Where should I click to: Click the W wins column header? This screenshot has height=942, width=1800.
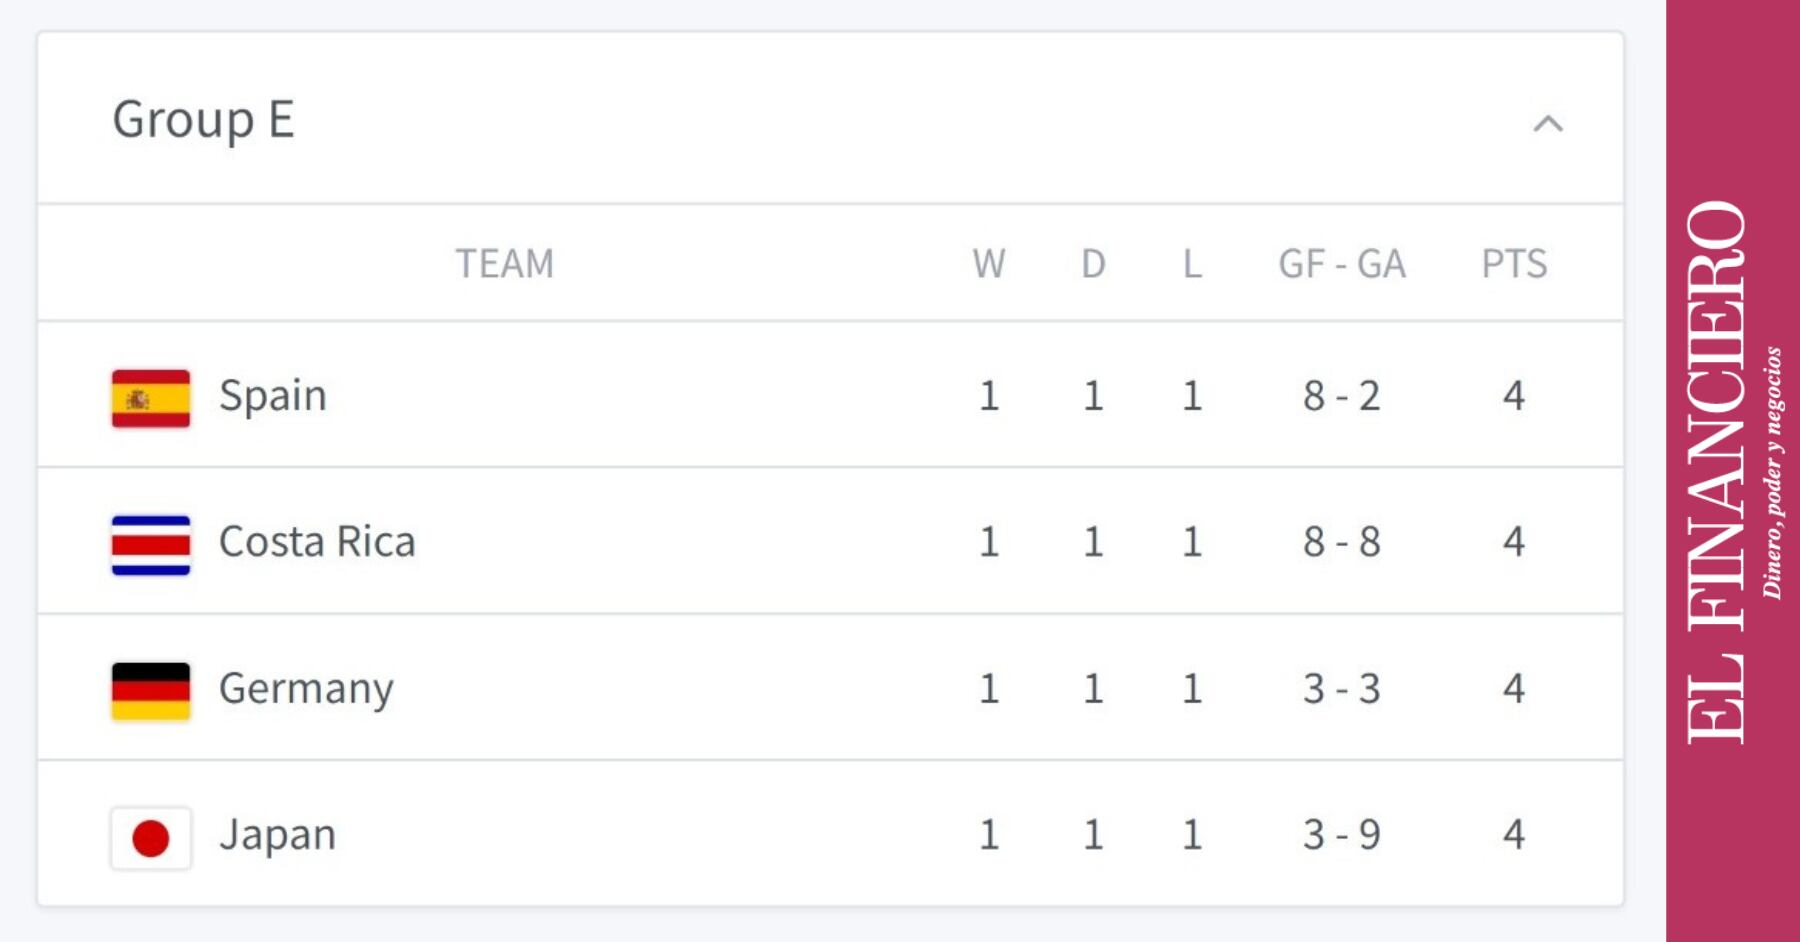[x=989, y=264]
